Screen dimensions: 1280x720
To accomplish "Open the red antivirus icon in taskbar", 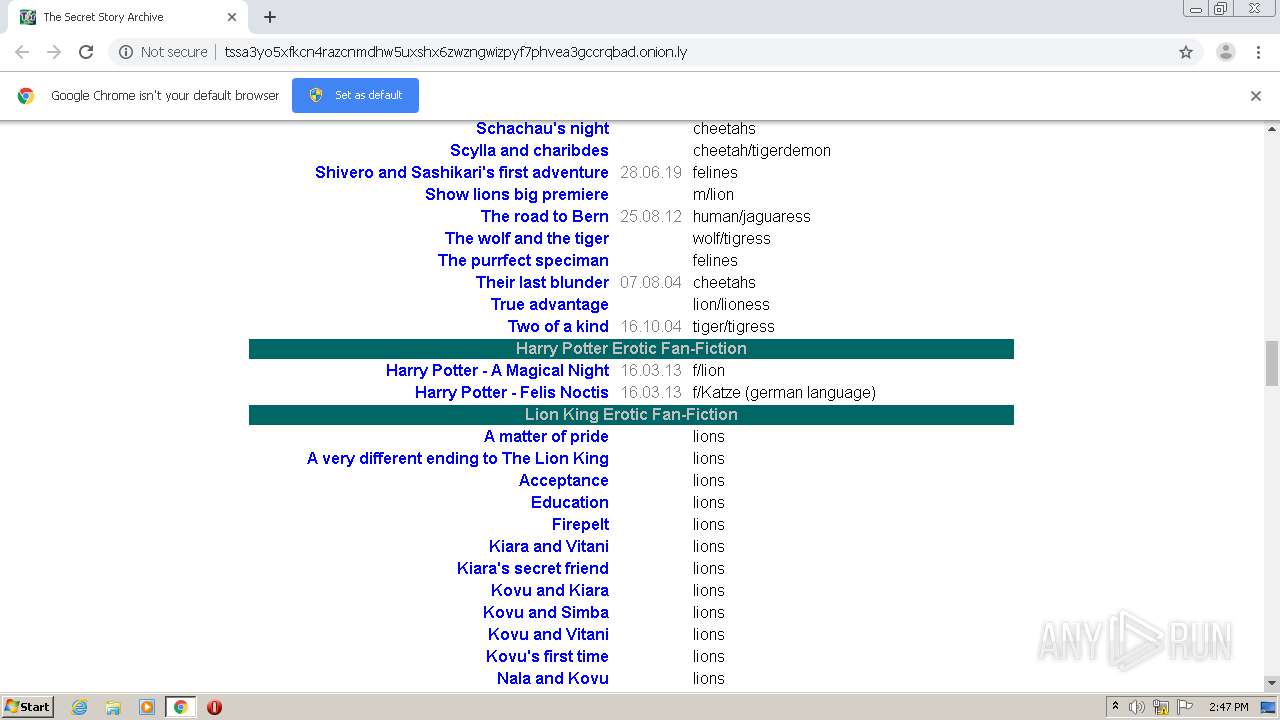I will pos(214,707).
